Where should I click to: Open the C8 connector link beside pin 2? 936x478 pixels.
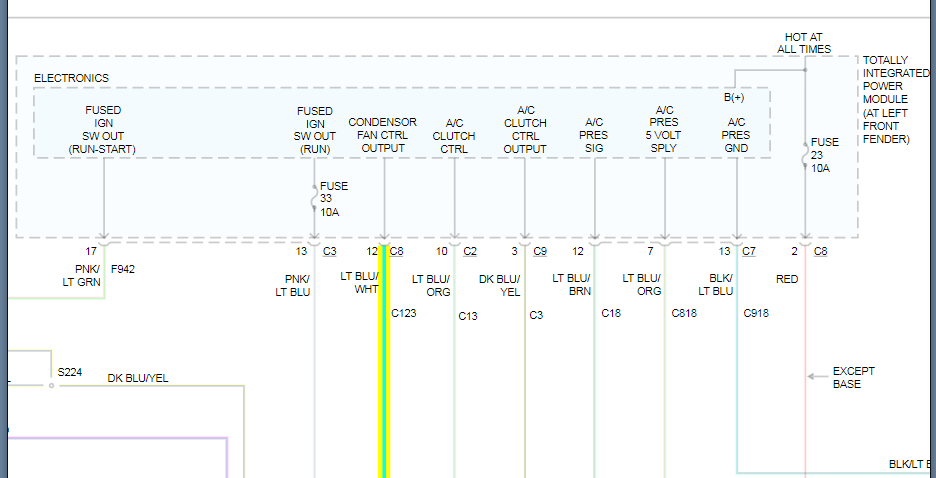click(x=821, y=252)
